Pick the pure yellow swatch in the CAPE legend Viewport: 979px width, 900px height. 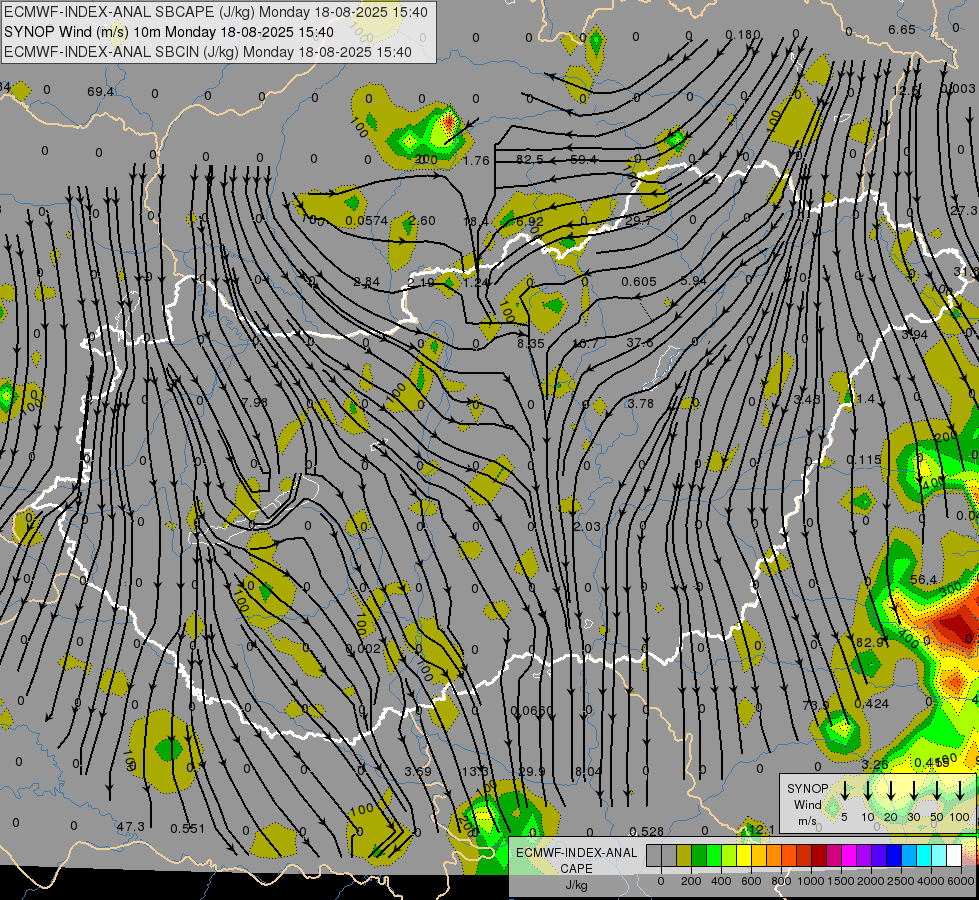click(744, 856)
